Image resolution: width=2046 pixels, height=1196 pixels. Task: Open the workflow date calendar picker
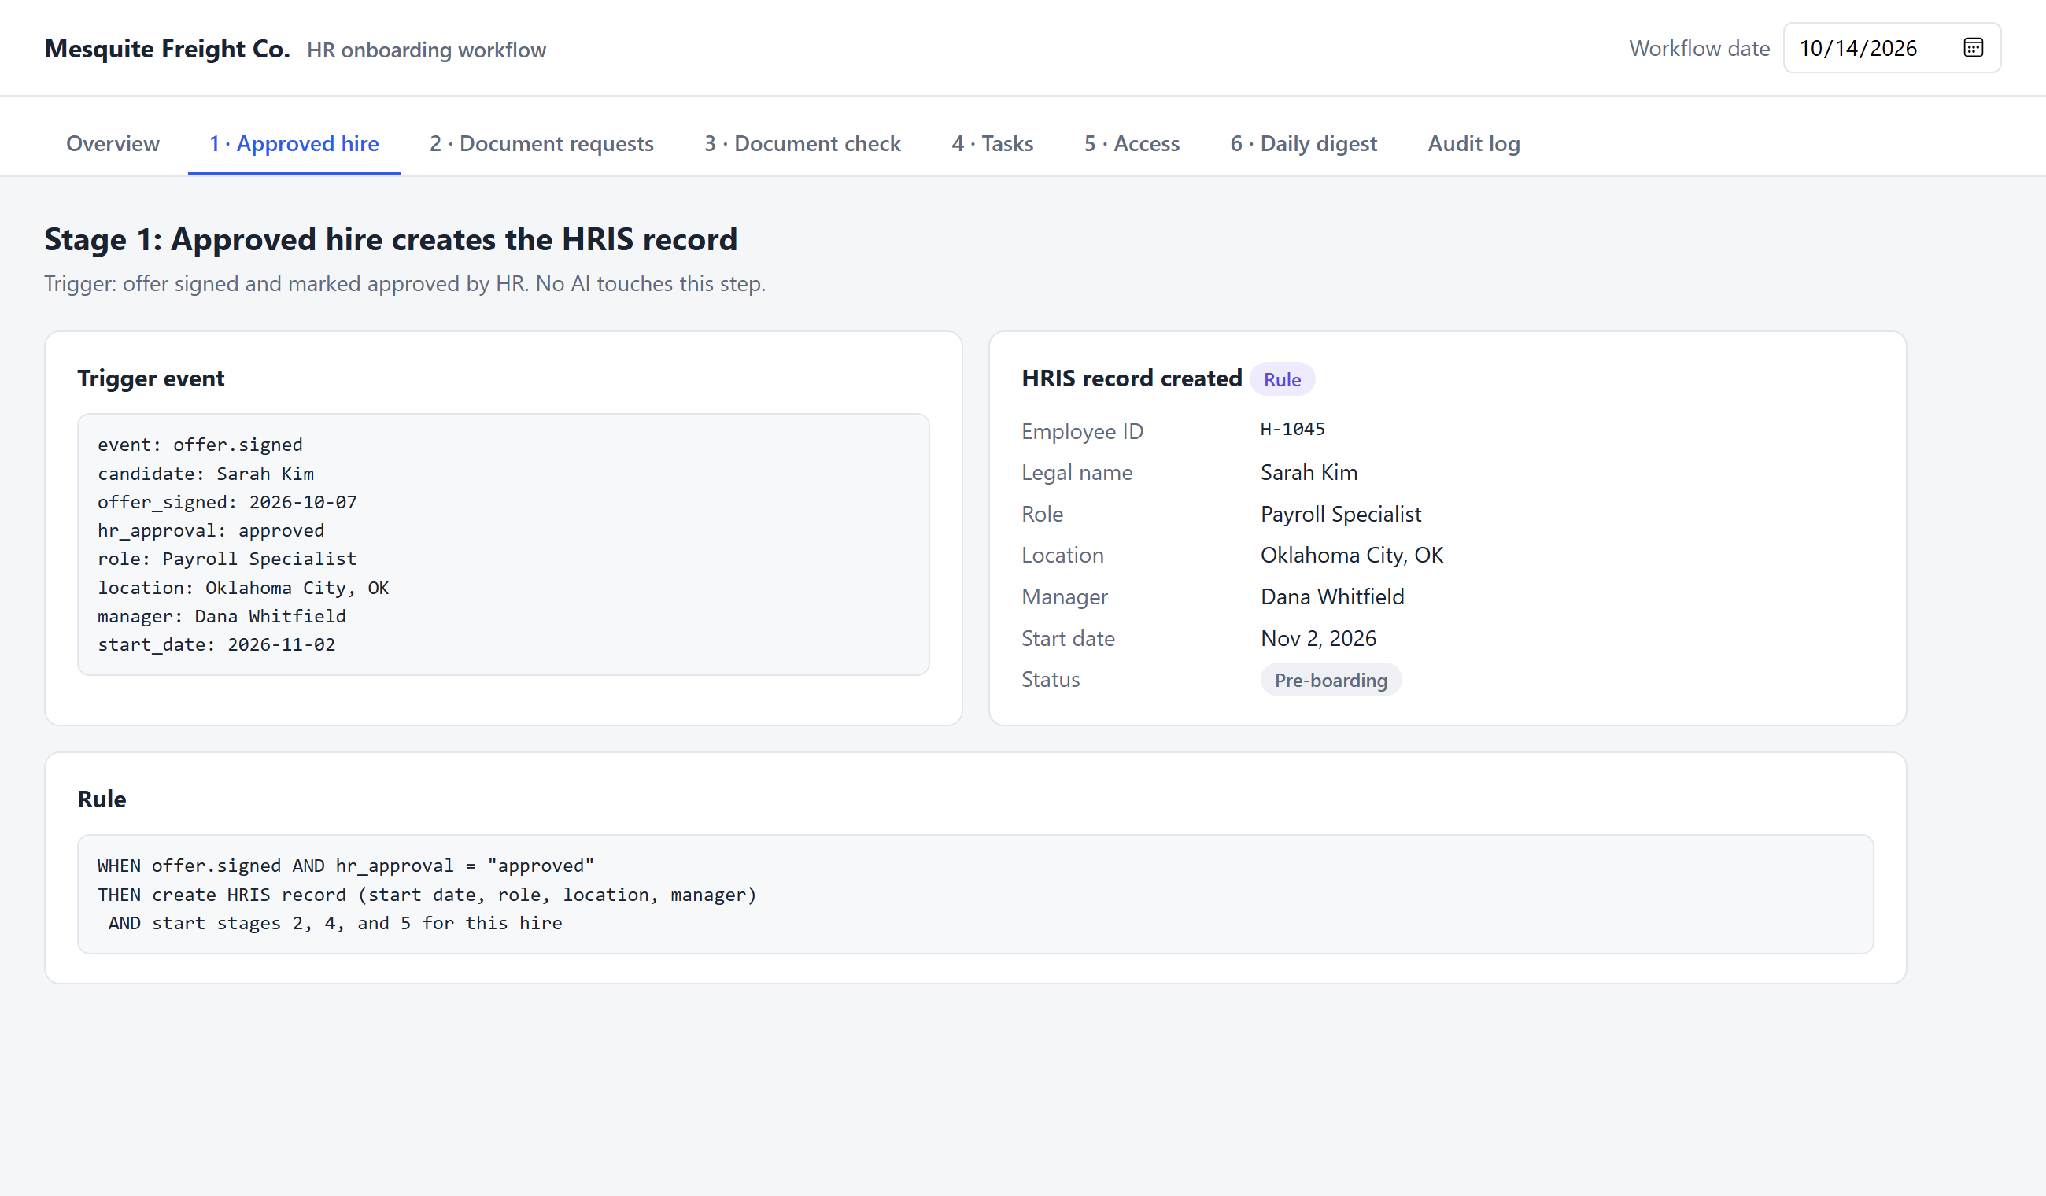pos(1972,48)
